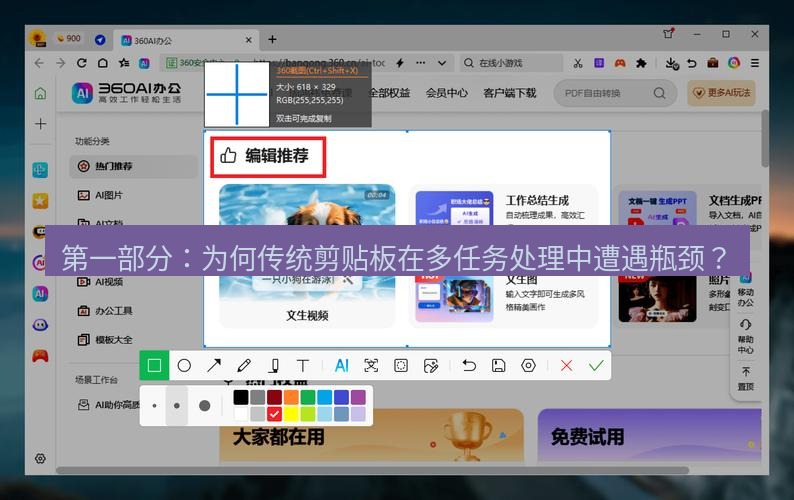Select the ellipse drawing tool
The width and height of the screenshot is (794, 500).
[184, 365]
